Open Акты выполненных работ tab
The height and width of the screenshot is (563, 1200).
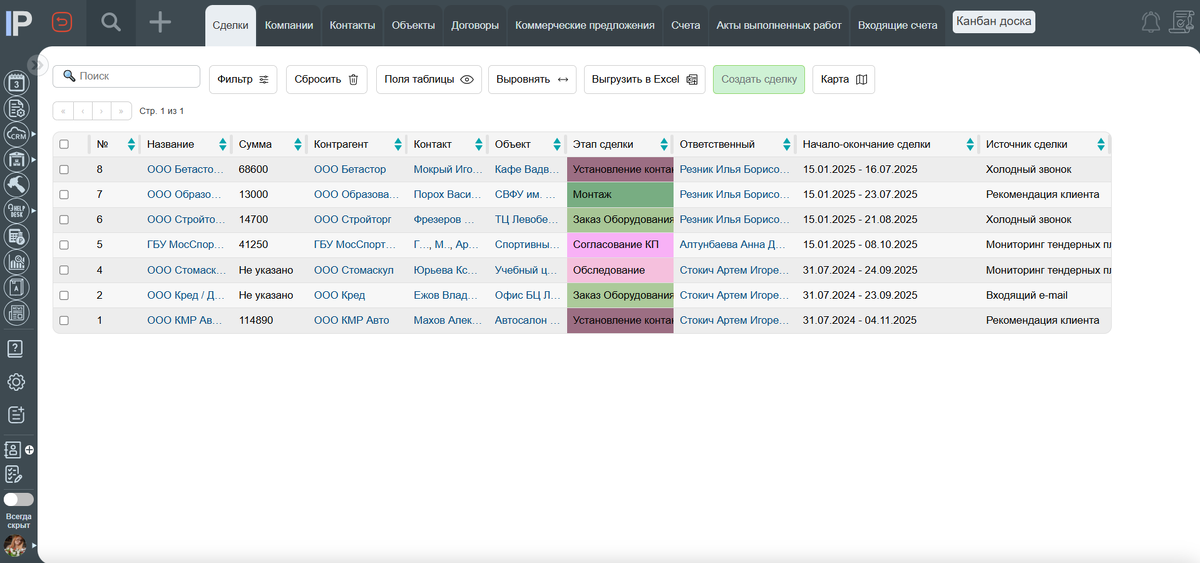[x=779, y=25]
